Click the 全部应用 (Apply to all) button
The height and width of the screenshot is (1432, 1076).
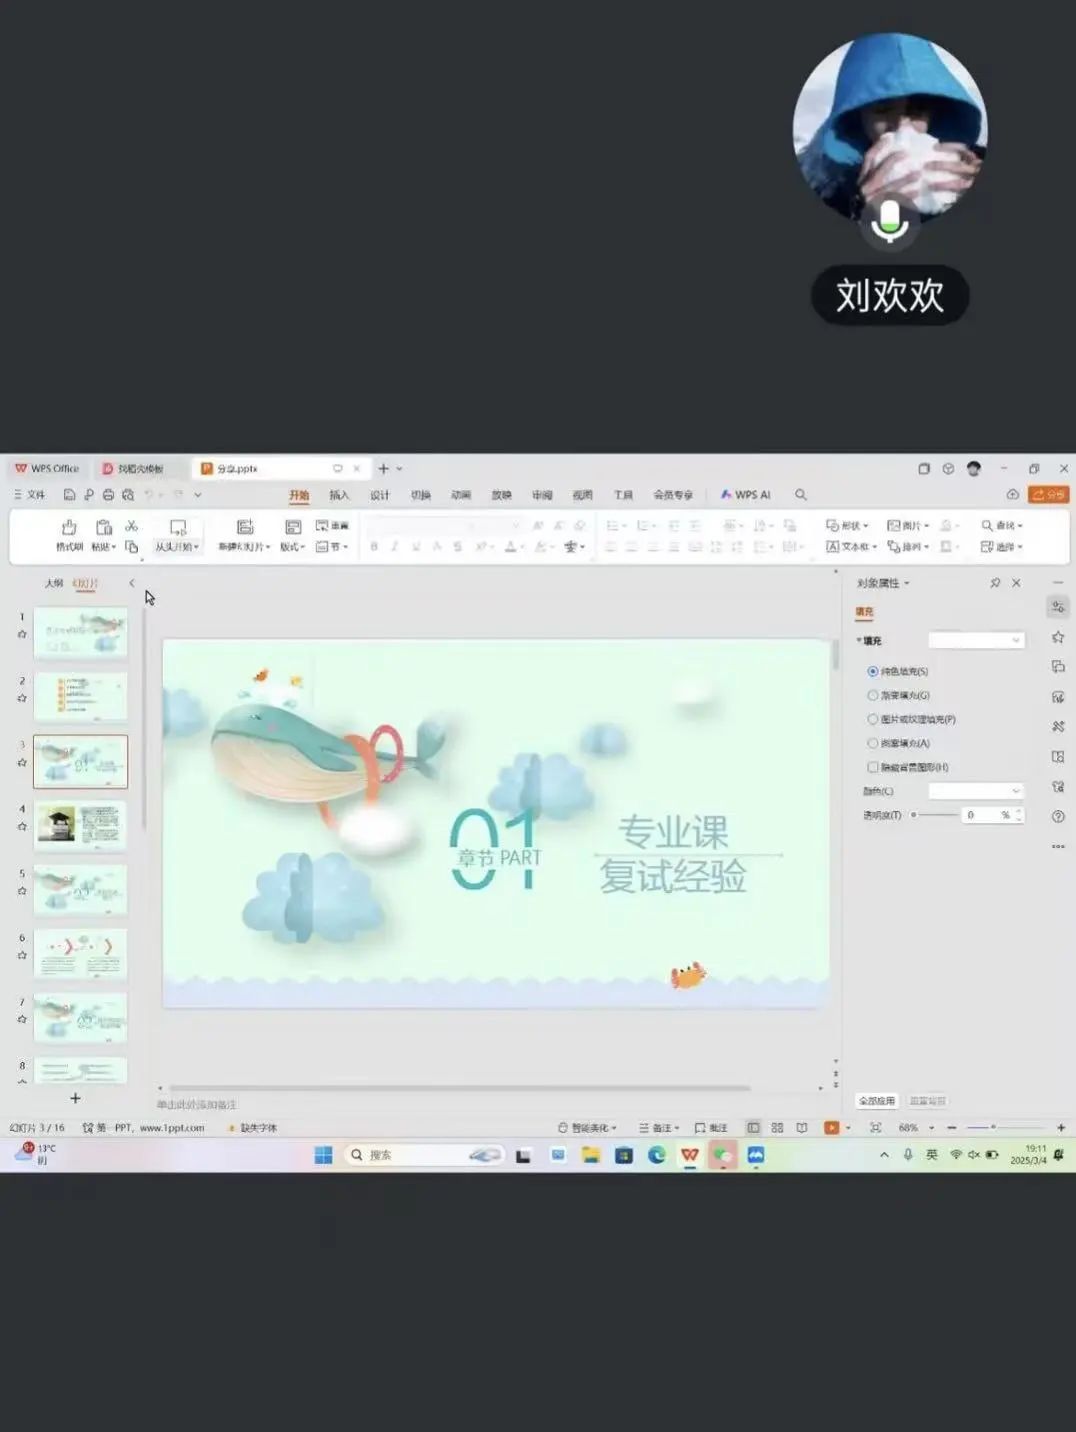coord(877,1101)
